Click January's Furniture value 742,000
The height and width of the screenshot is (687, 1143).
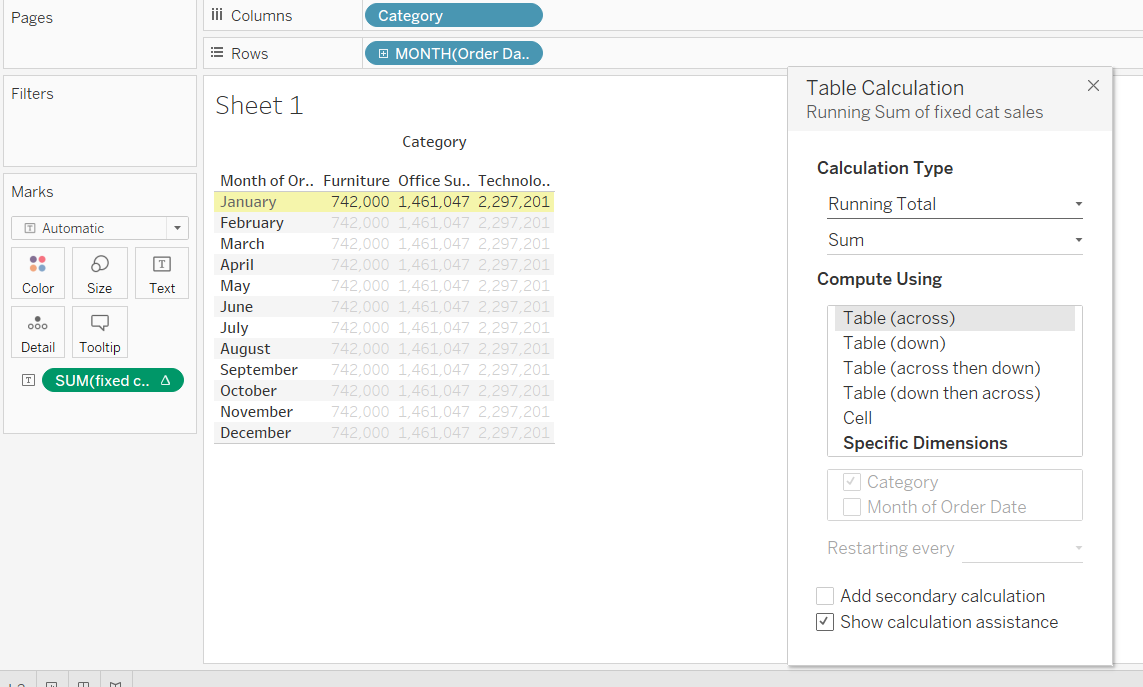(360, 202)
